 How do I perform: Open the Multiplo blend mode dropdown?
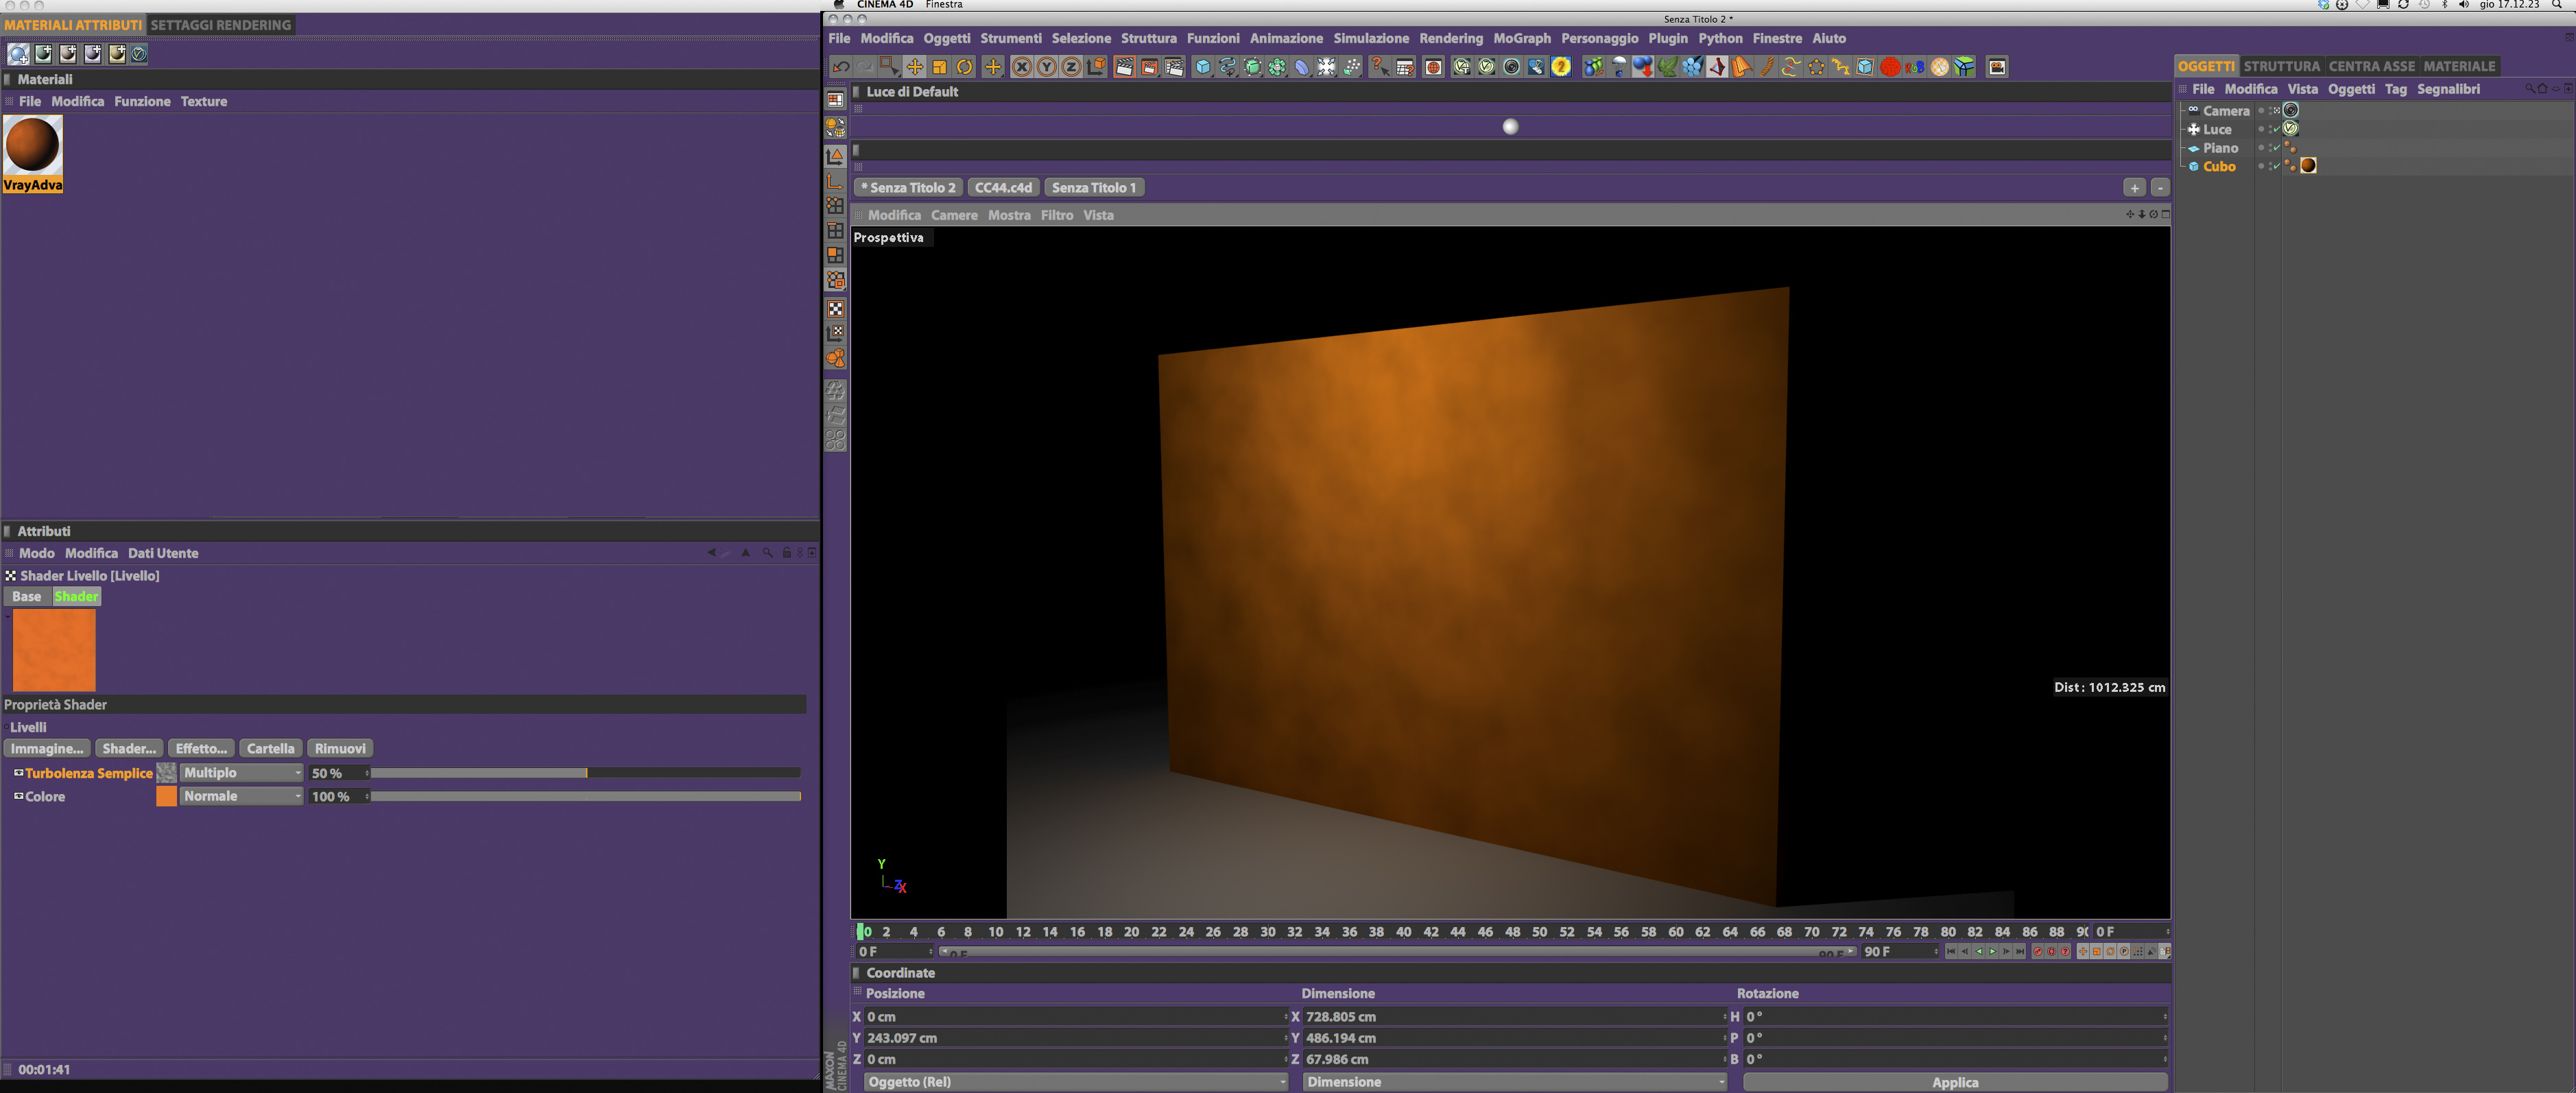(x=241, y=773)
